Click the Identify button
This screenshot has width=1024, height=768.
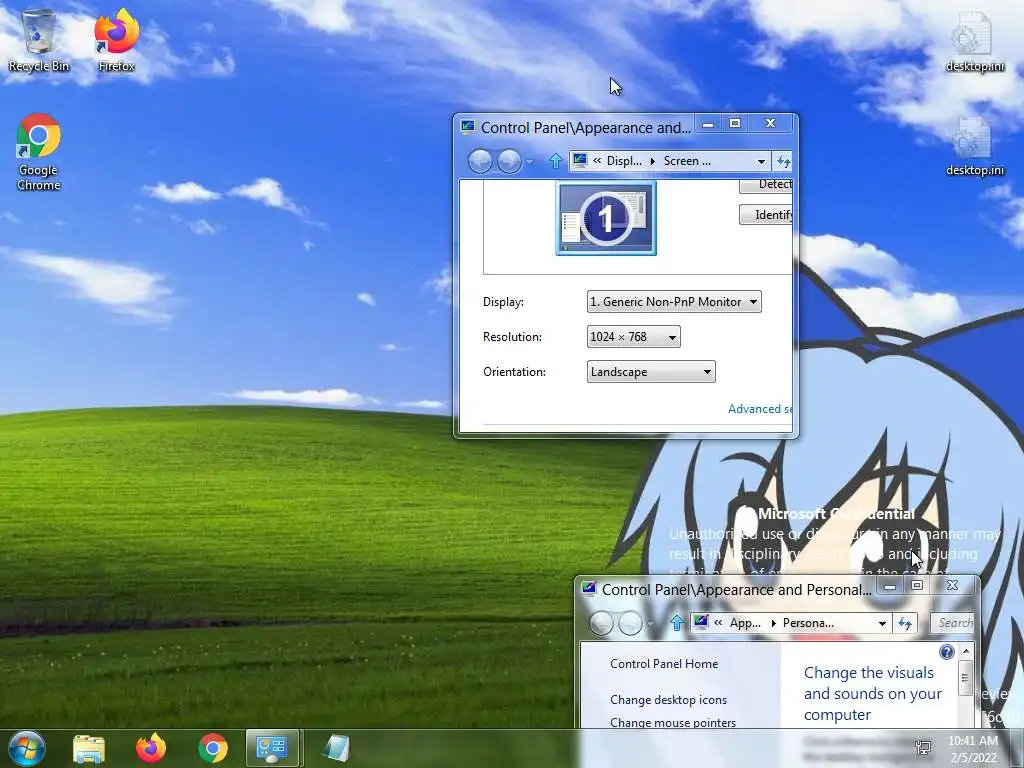[x=766, y=215]
